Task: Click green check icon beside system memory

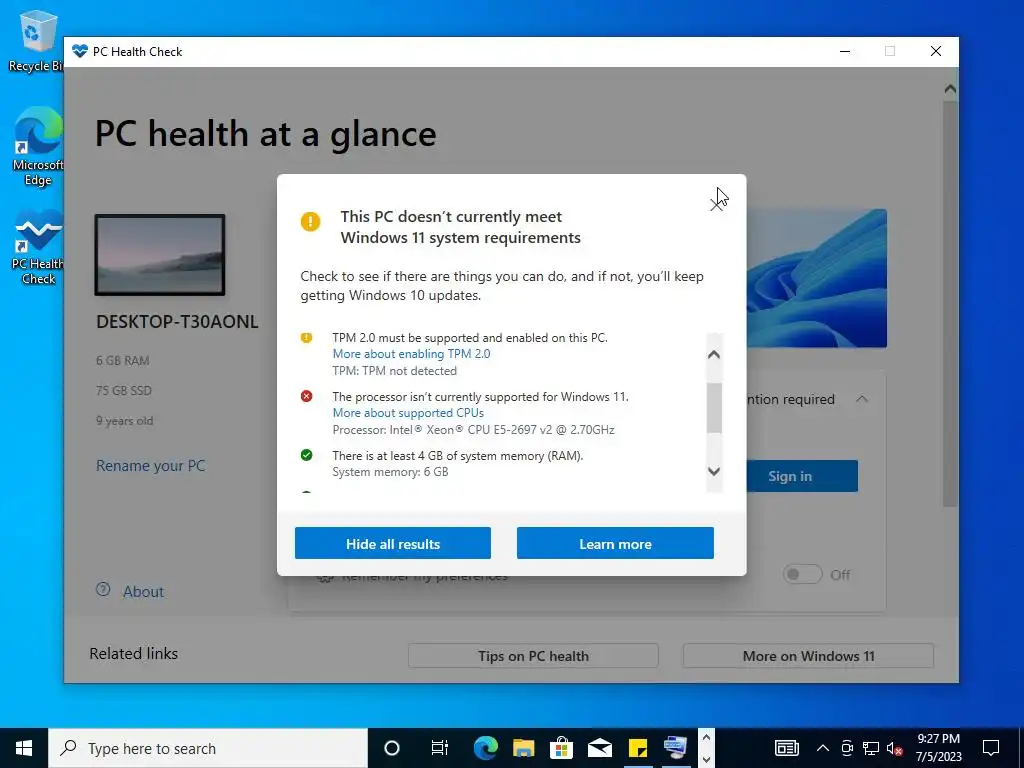Action: pos(306,455)
